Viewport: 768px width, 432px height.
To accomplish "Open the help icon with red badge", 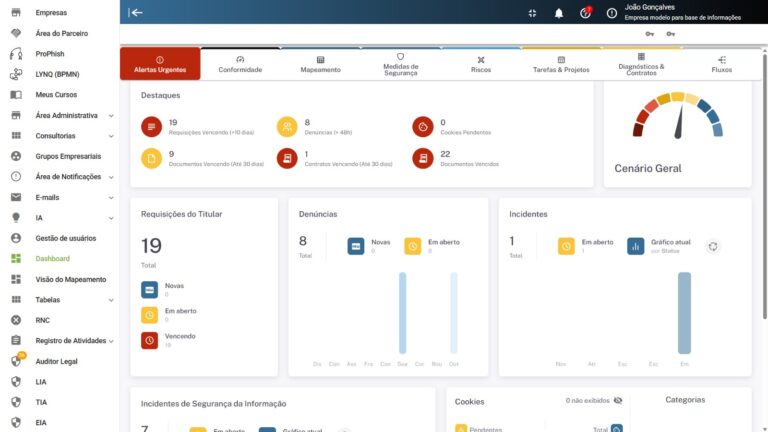I will click(586, 12).
